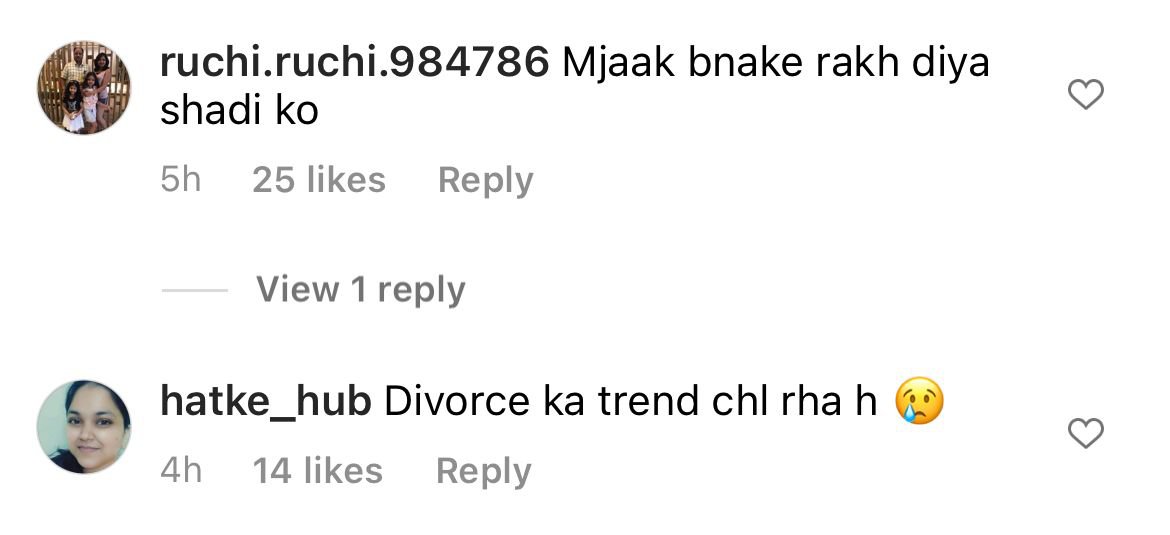Reply to the comment with 25 likes
1170x535 pixels.
coord(486,181)
